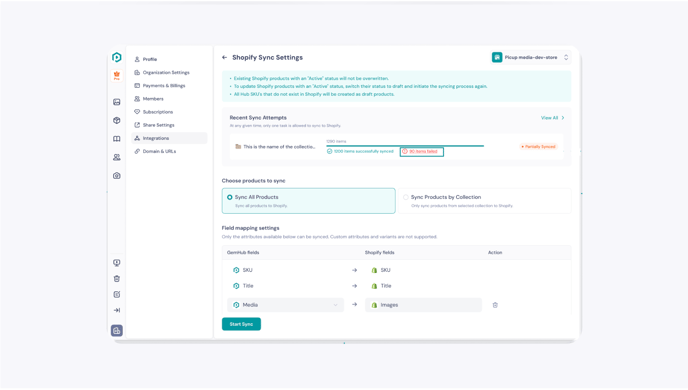Open the Pro crown badge
688x390 pixels.
click(x=117, y=75)
